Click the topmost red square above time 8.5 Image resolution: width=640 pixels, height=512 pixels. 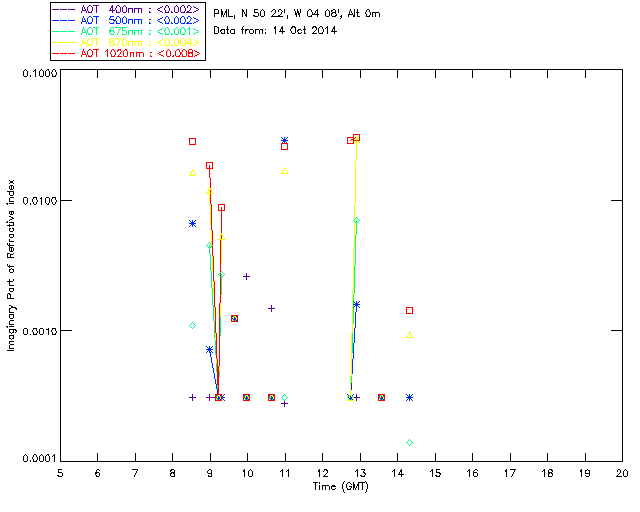[193, 142]
